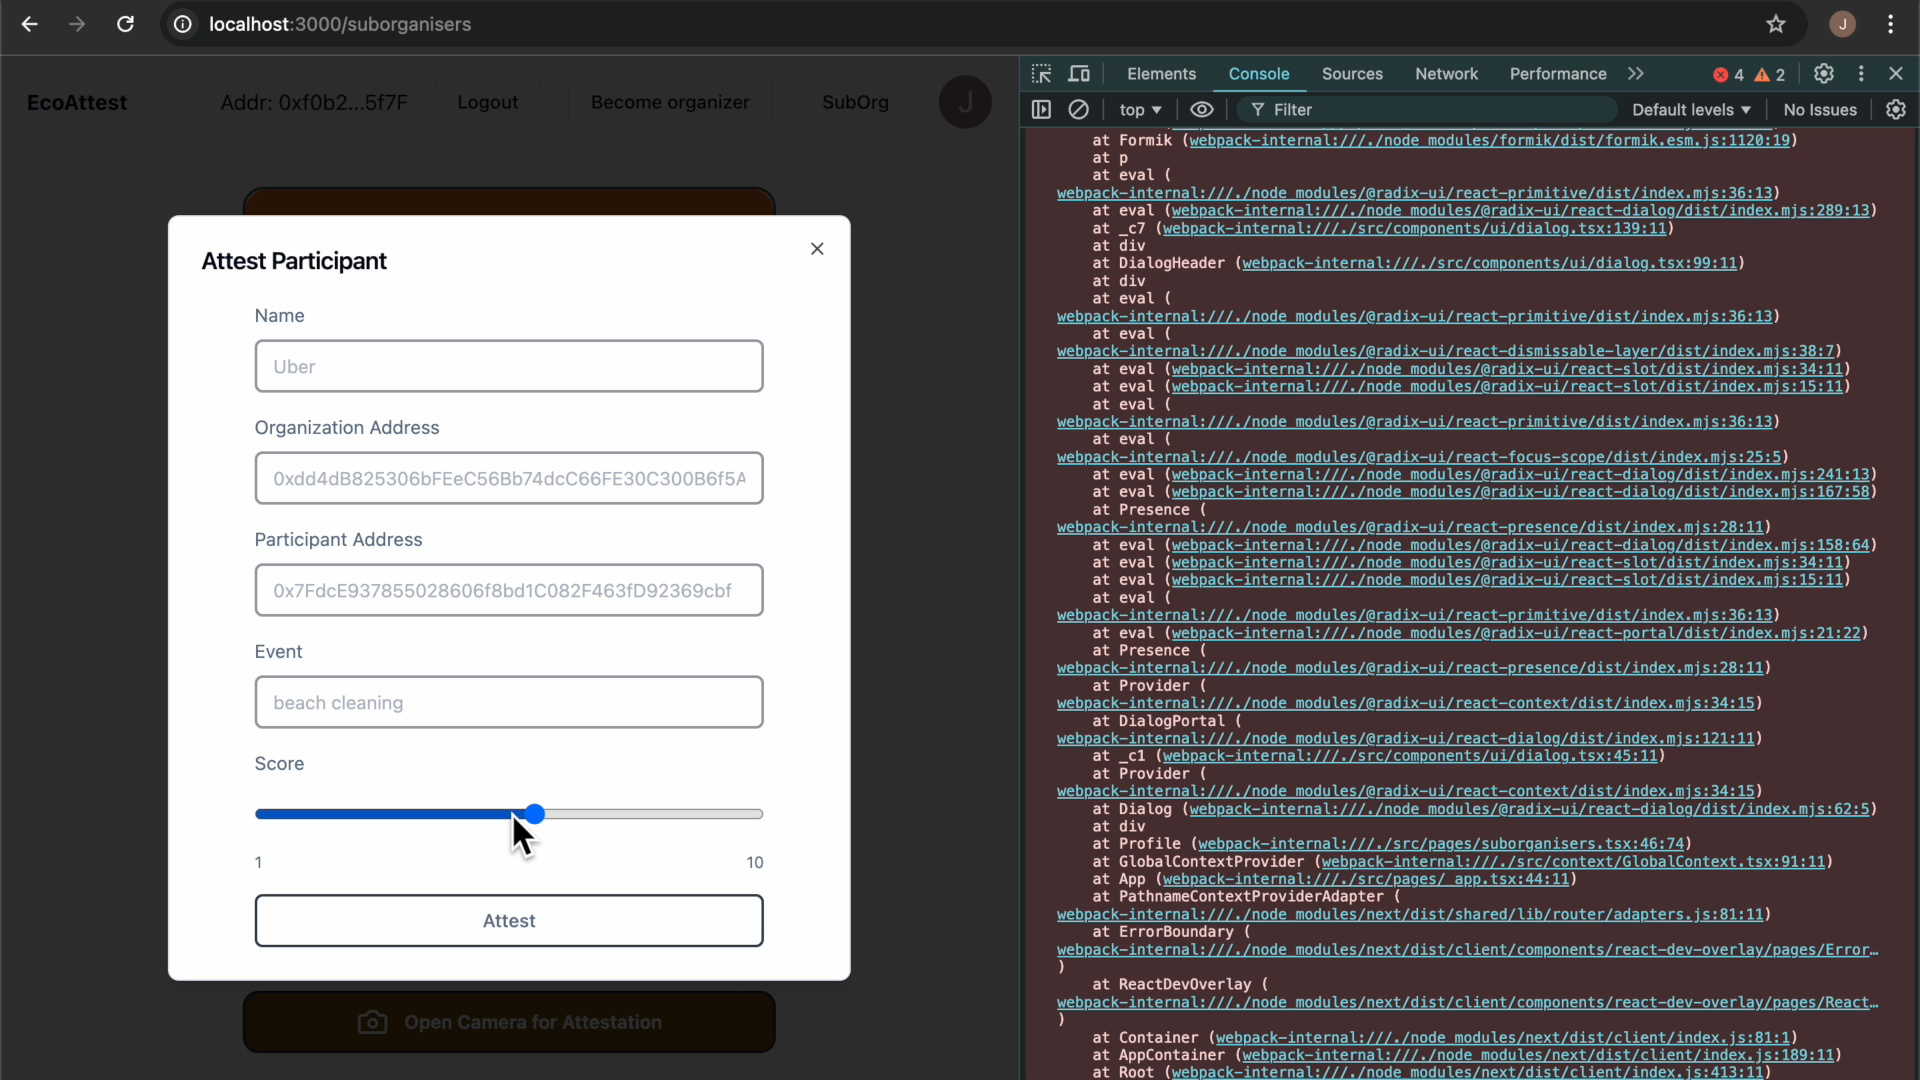This screenshot has height=1080, width=1920.
Task: Open console settings gear
Action: point(1896,110)
